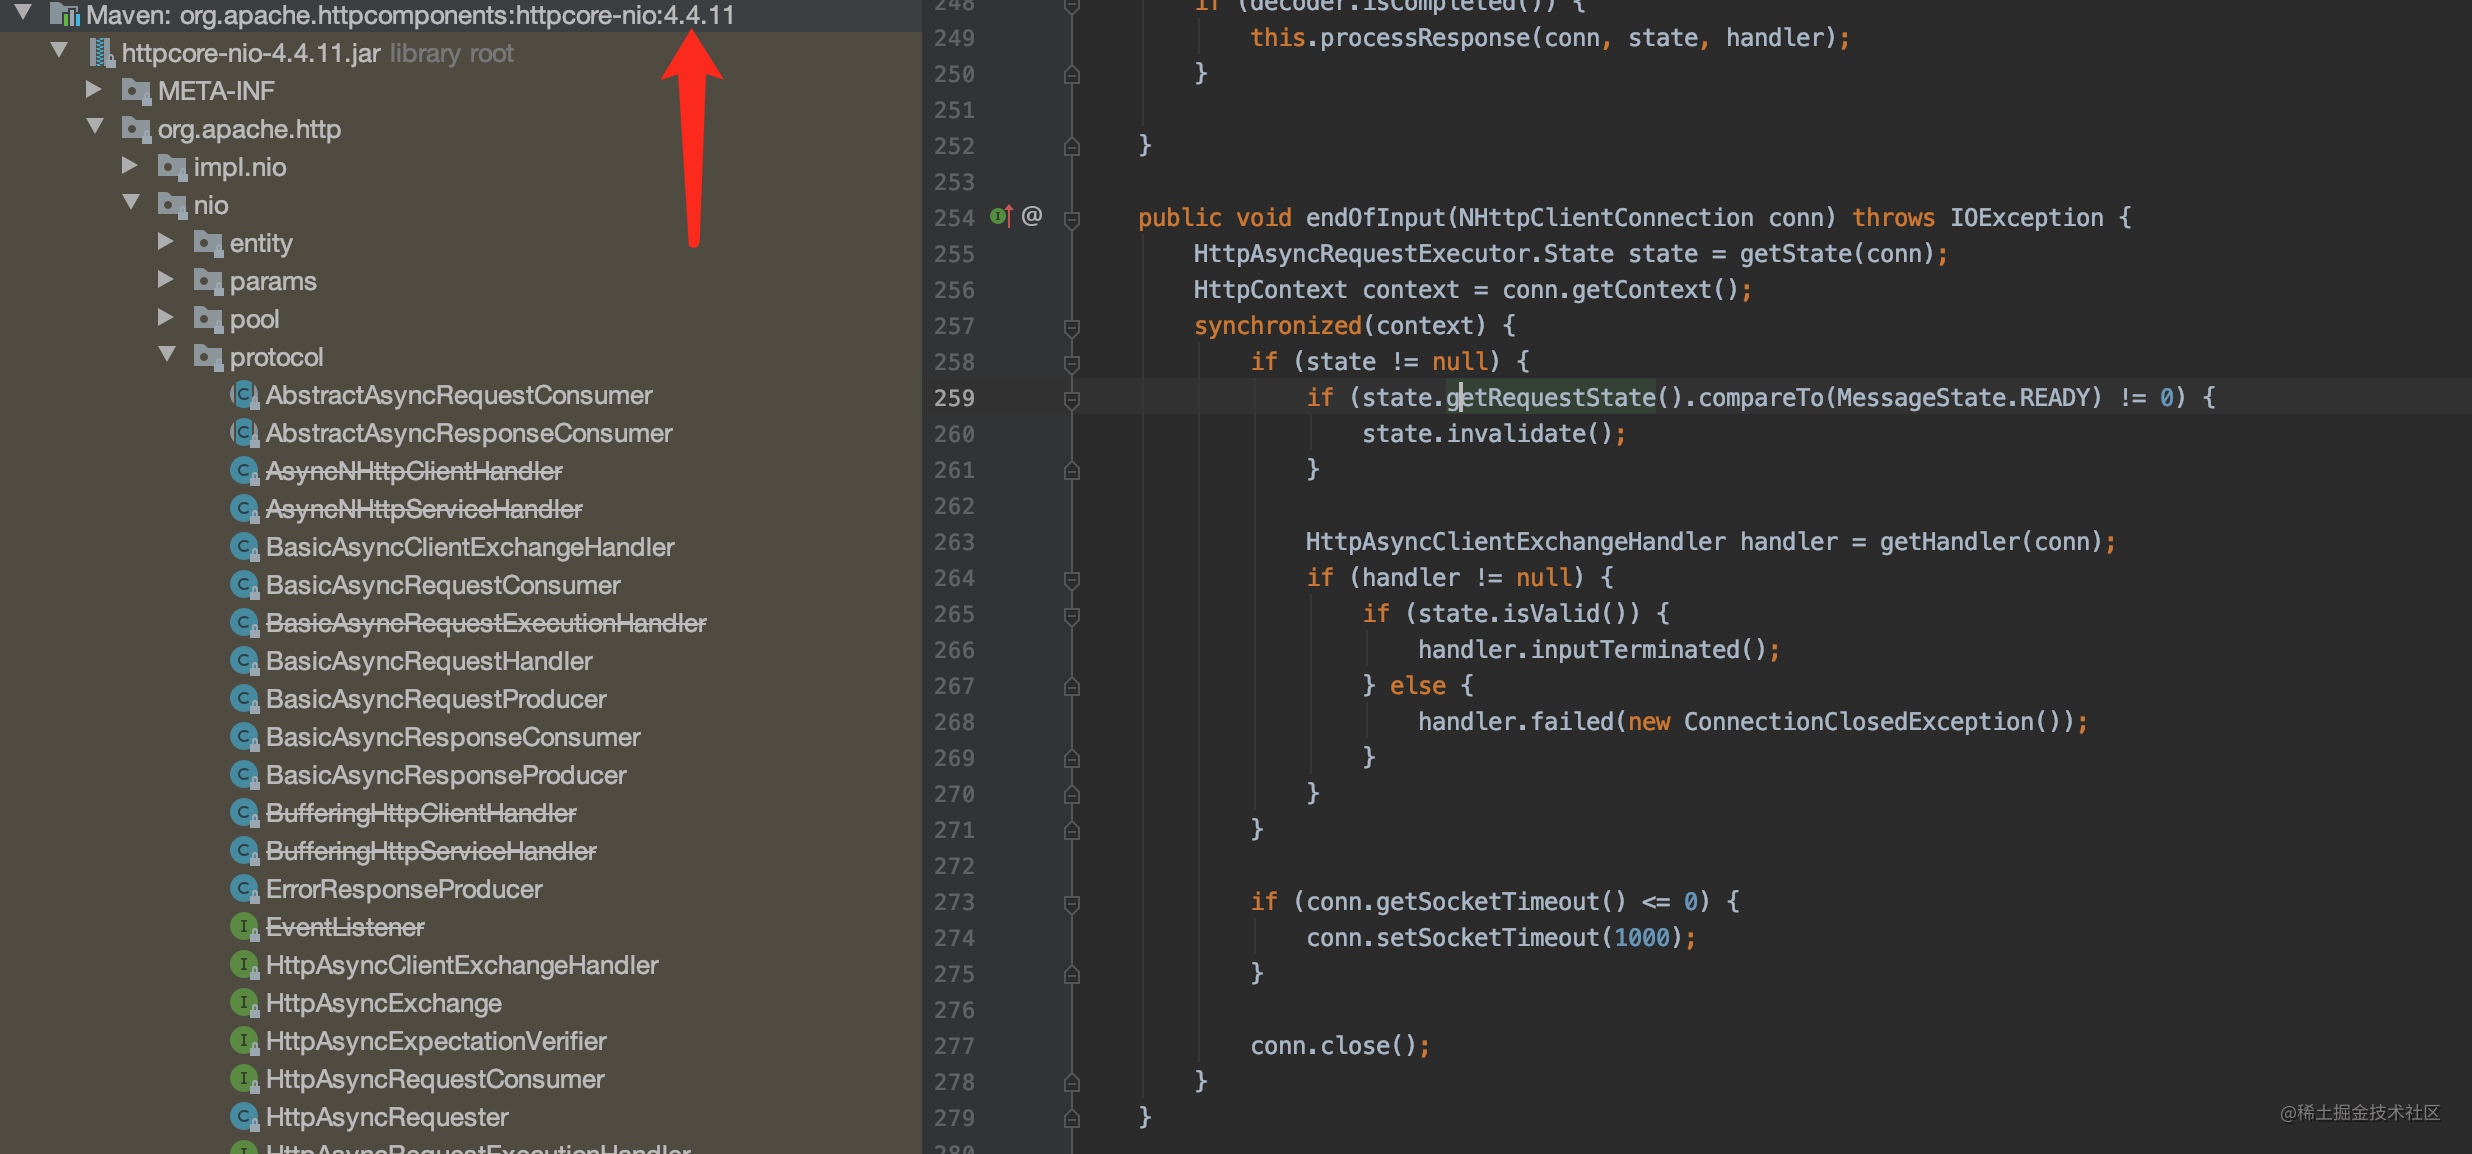
Task: Click the httpcore-nio-4.4.11.jar archive icon
Action: click(x=102, y=53)
